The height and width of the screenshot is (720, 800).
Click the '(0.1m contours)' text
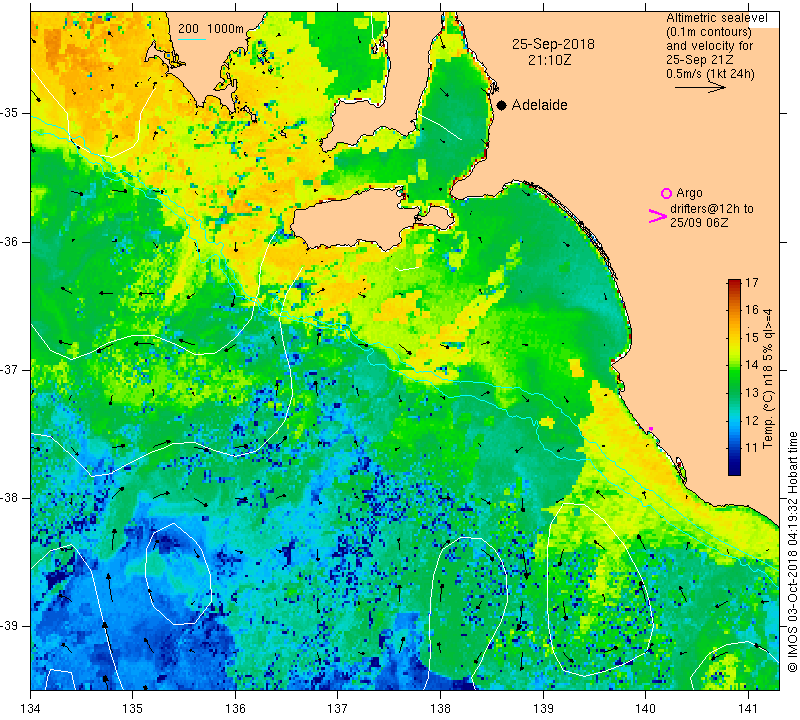[709, 32]
